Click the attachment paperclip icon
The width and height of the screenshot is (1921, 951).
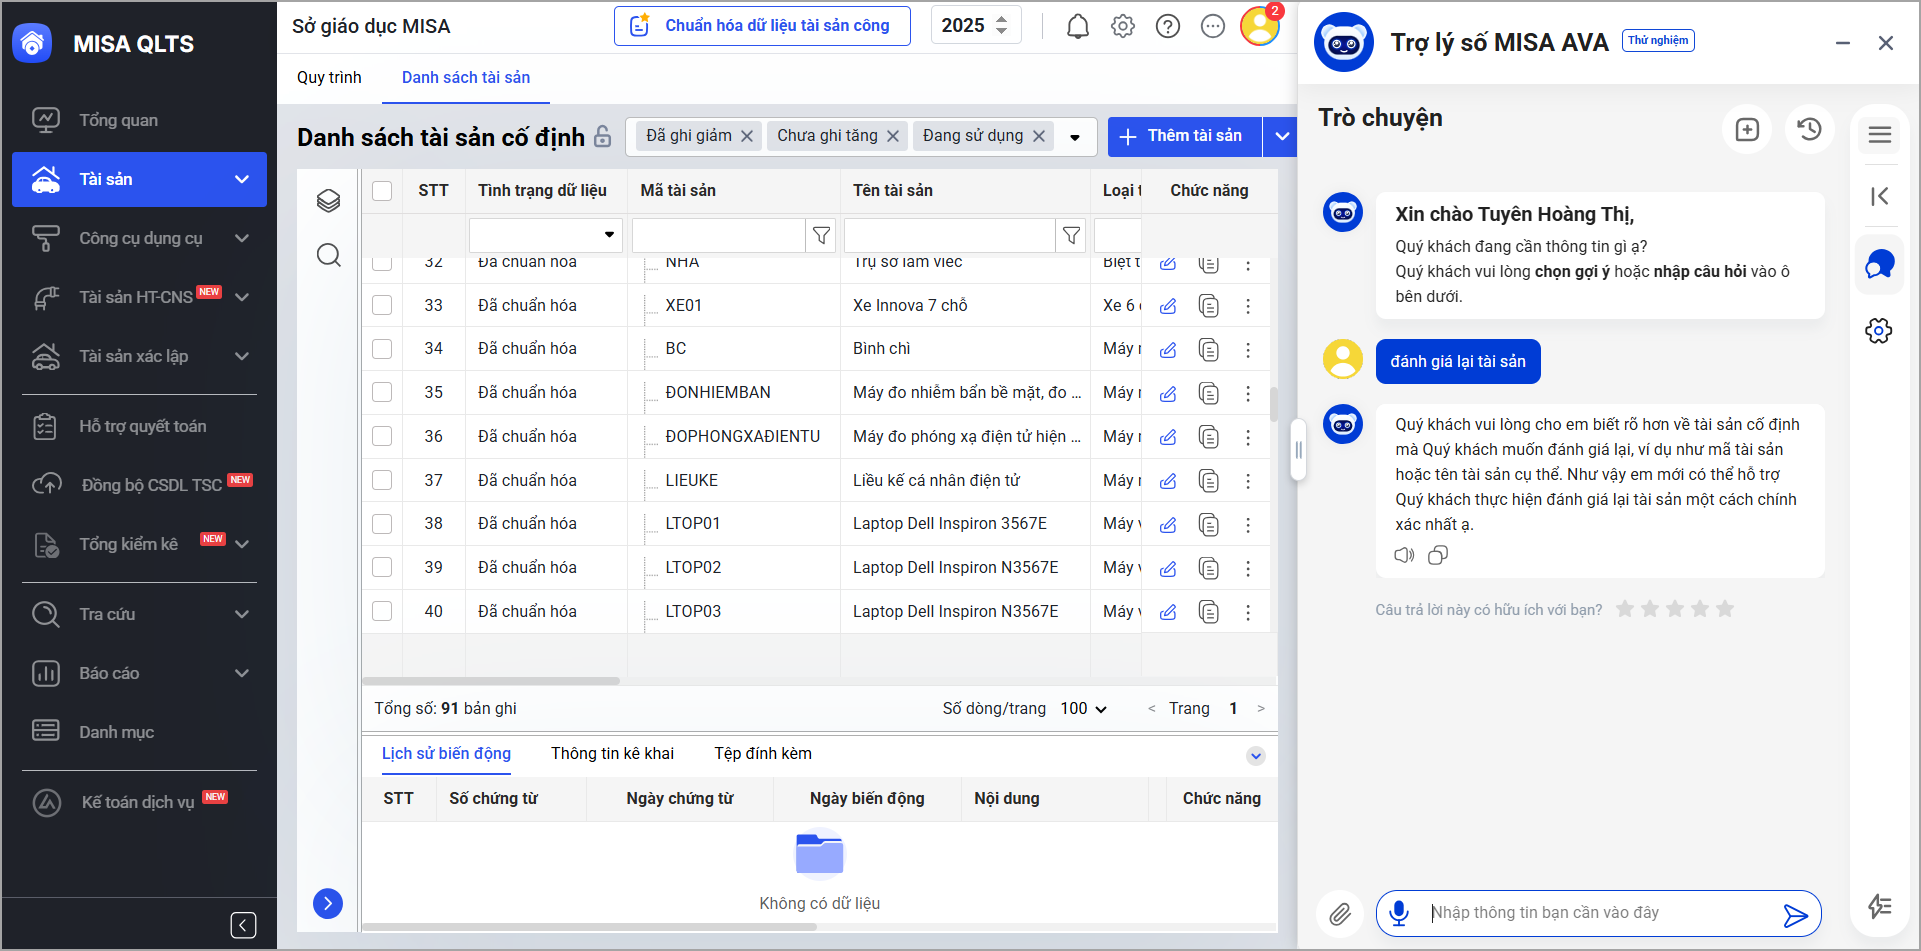pyautogui.click(x=1340, y=913)
